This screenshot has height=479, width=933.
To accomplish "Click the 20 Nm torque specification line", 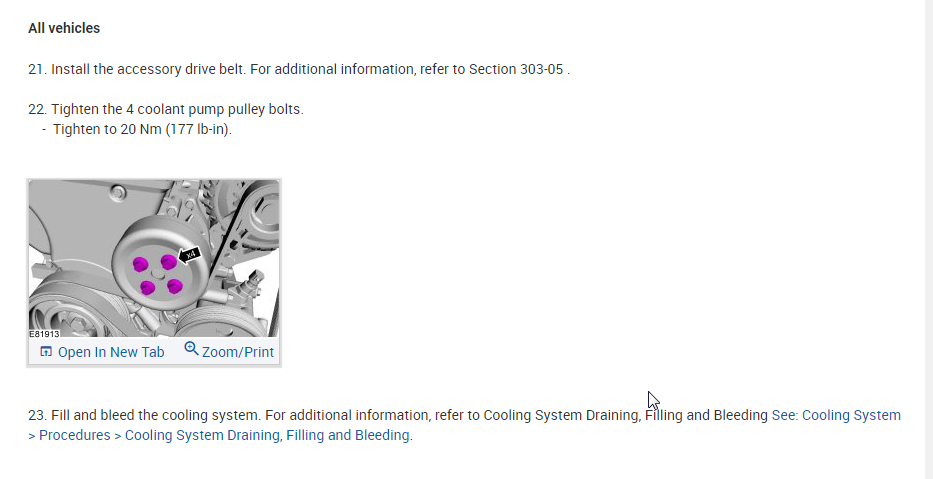I will [x=142, y=129].
